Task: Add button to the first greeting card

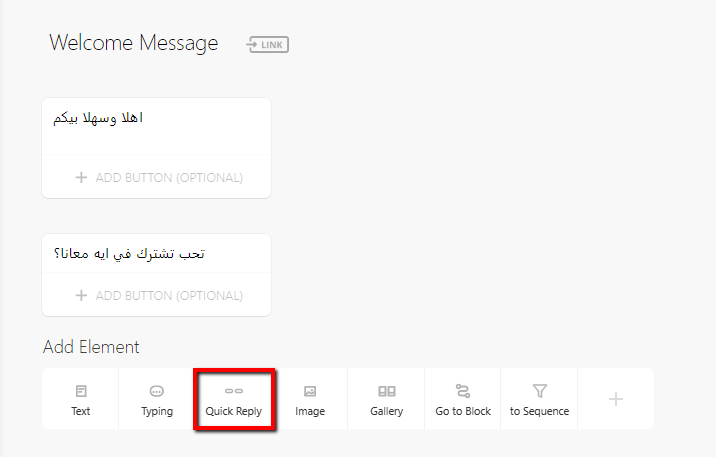Action: coord(157,177)
